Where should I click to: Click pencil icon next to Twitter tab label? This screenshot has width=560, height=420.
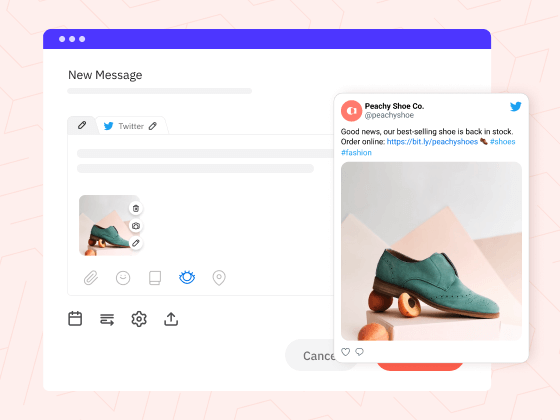click(x=153, y=126)
